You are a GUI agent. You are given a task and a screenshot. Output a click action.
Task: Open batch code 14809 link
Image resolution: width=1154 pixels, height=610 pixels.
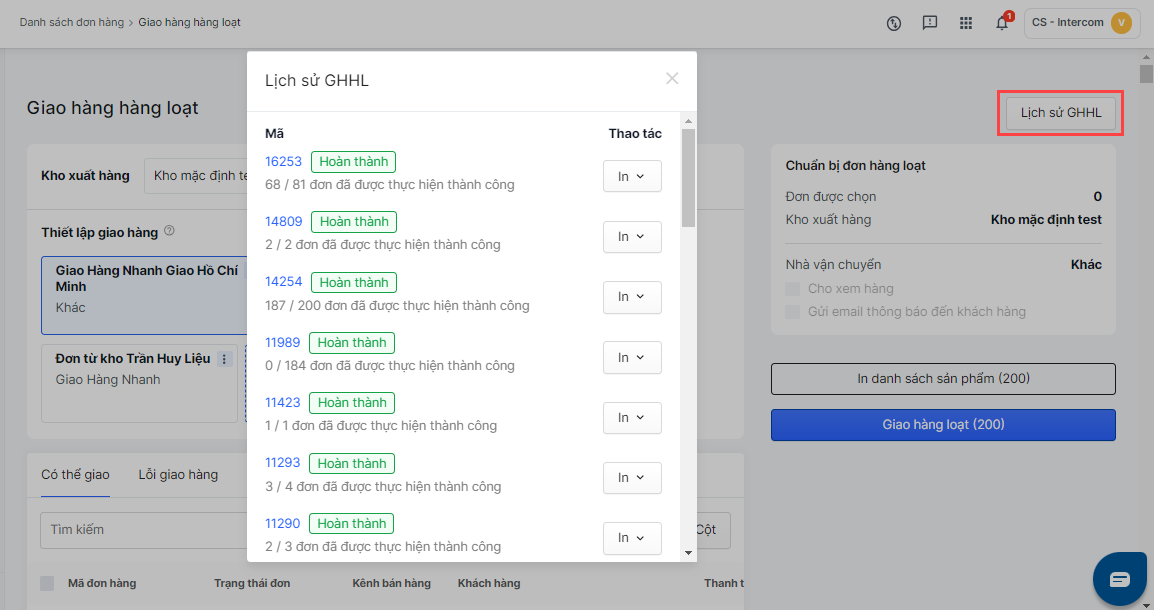(x=283, y=222)
